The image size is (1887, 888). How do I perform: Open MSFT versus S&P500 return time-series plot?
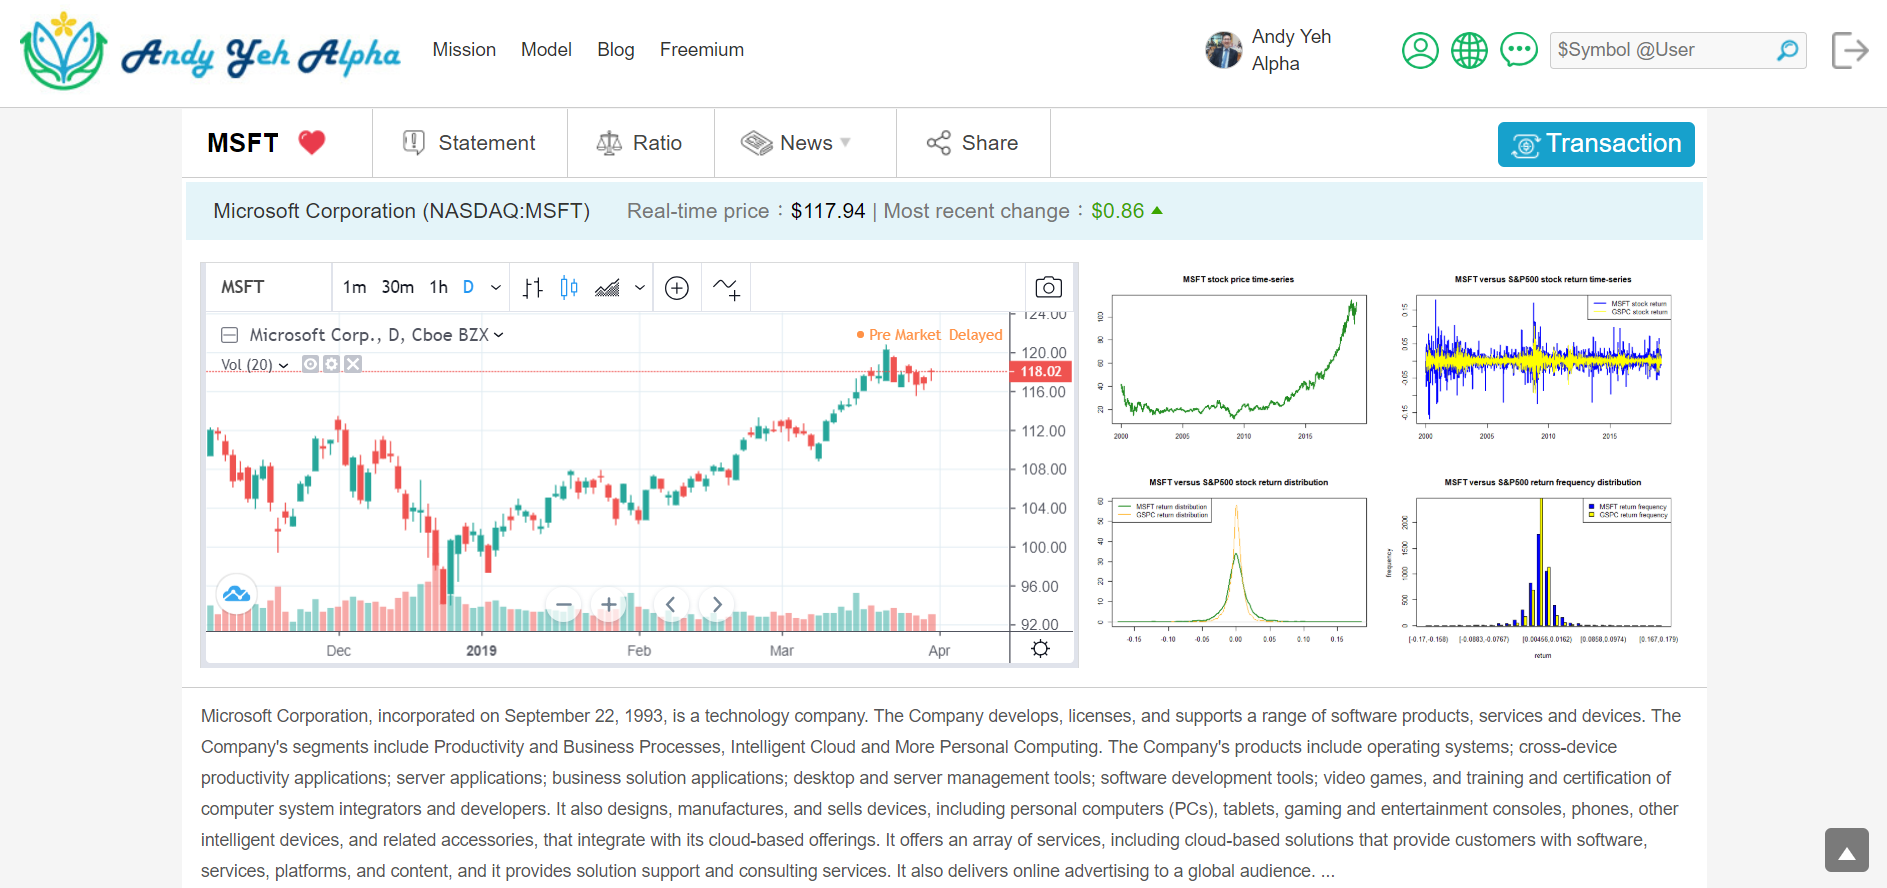1542,357
